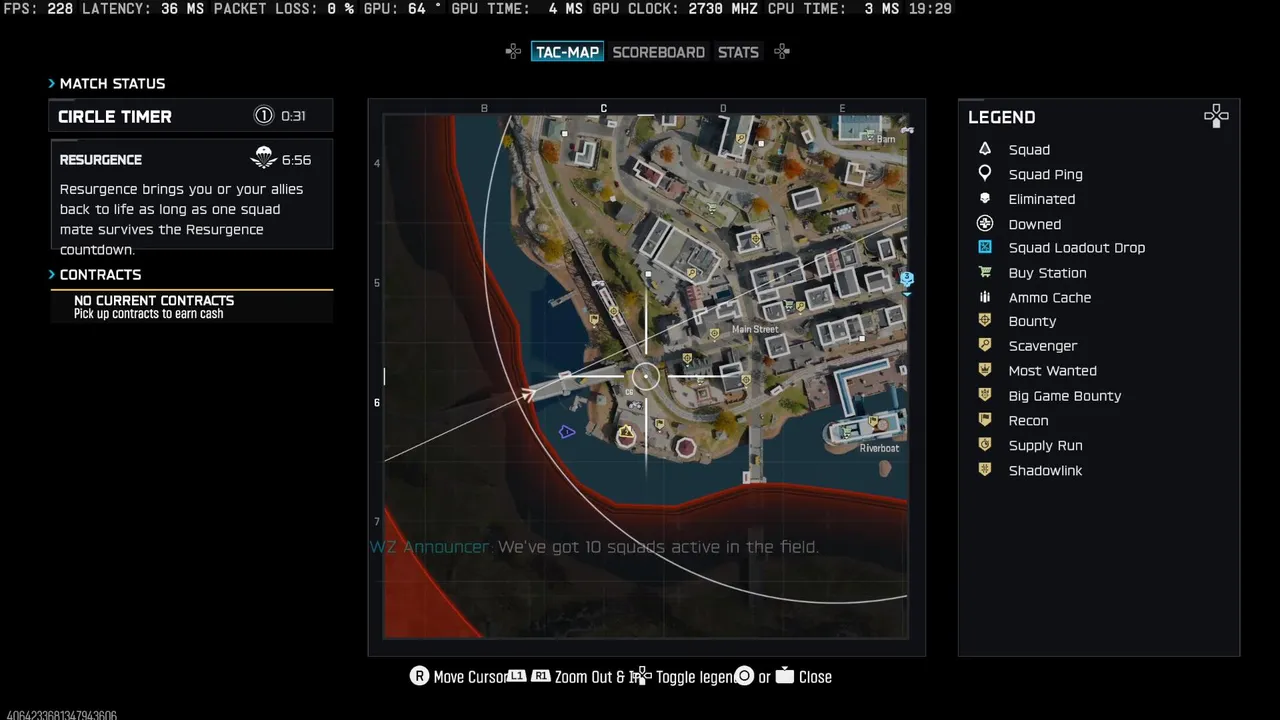Click the Most Wanted legend icon
The height and width of the screenshot is (720, 1280).
[x=985, y=370]
